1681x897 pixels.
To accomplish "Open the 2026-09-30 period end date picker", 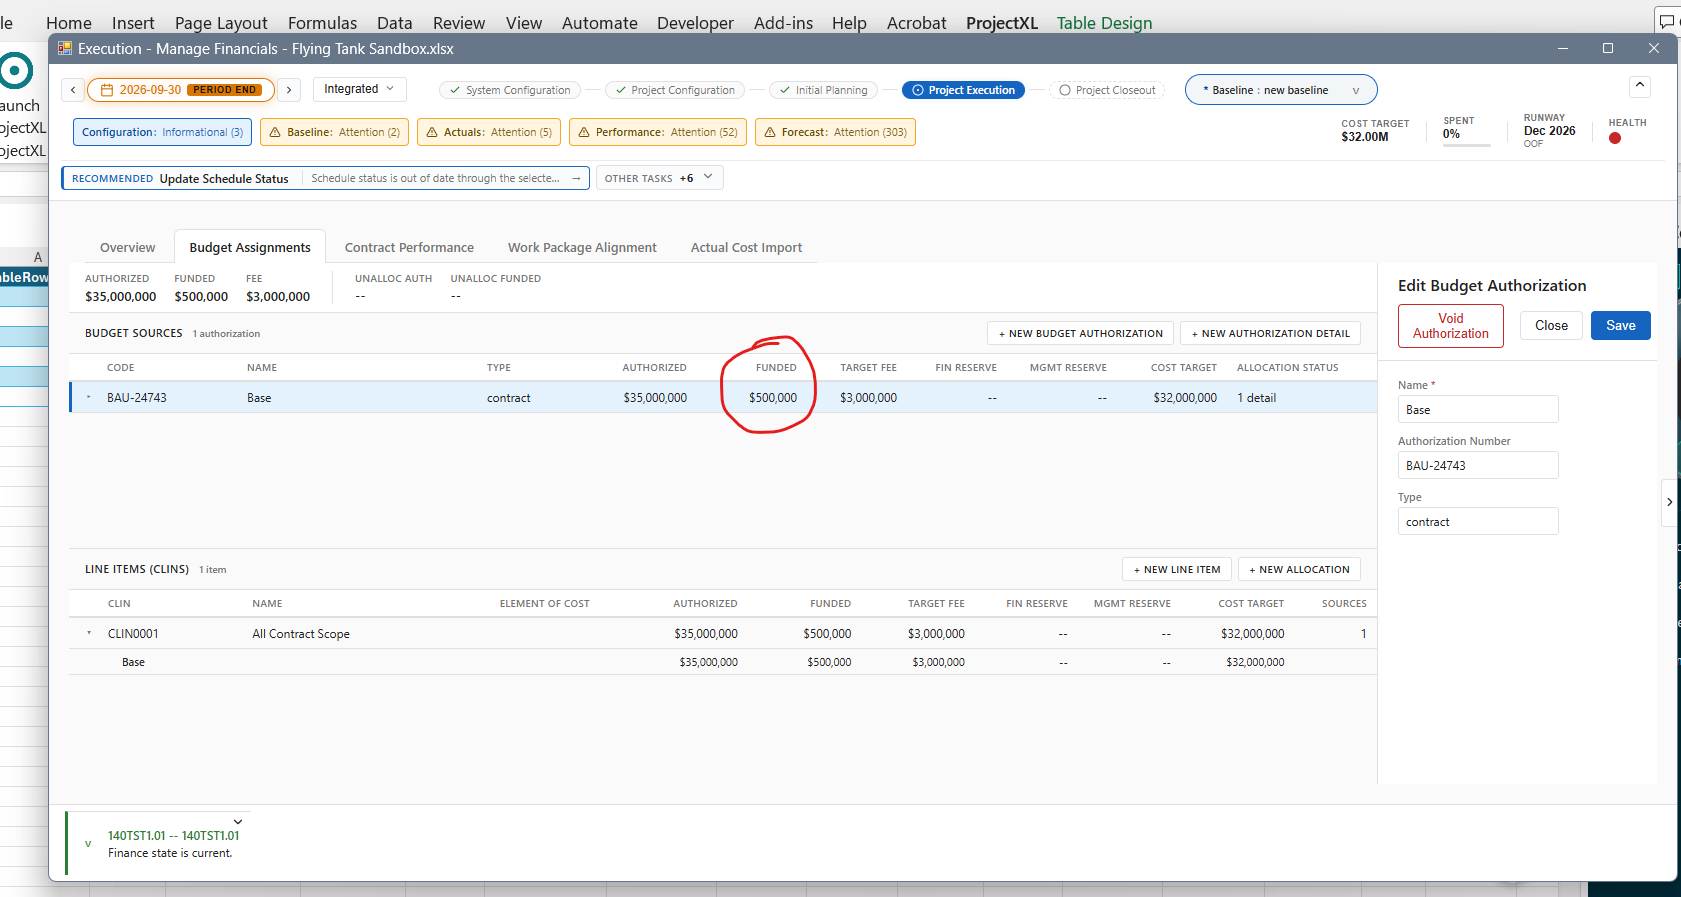I will pyautogui.click(x=180, y=90).
